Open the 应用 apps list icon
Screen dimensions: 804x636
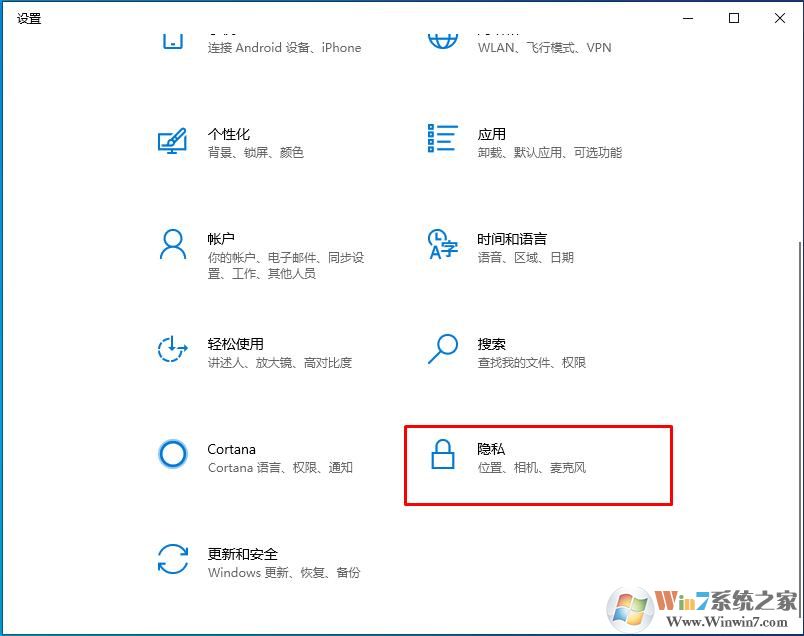pyautogui.click(x=443, y=138)
